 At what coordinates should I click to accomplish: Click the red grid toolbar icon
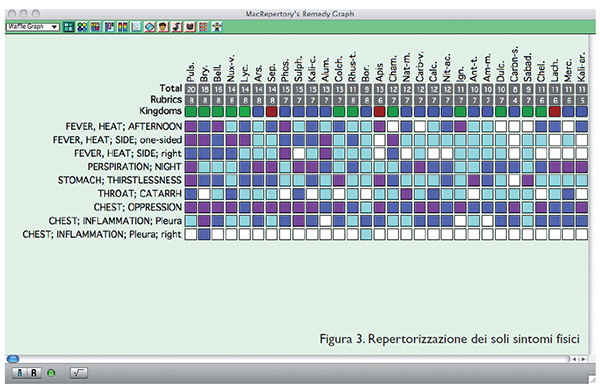pyautogui.click(x=204, y=27)
